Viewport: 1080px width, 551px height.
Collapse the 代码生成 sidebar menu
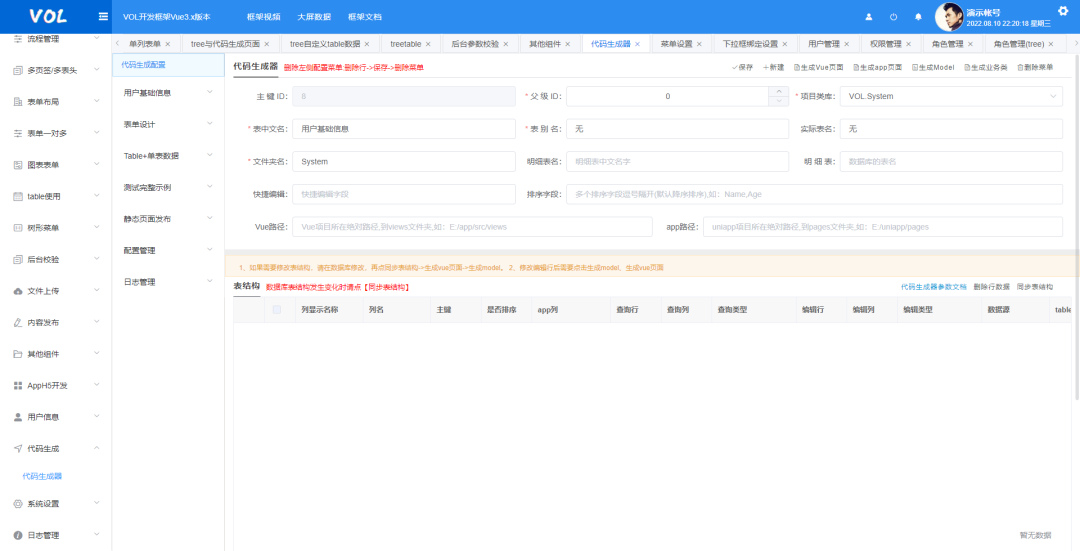coord(96,448)
